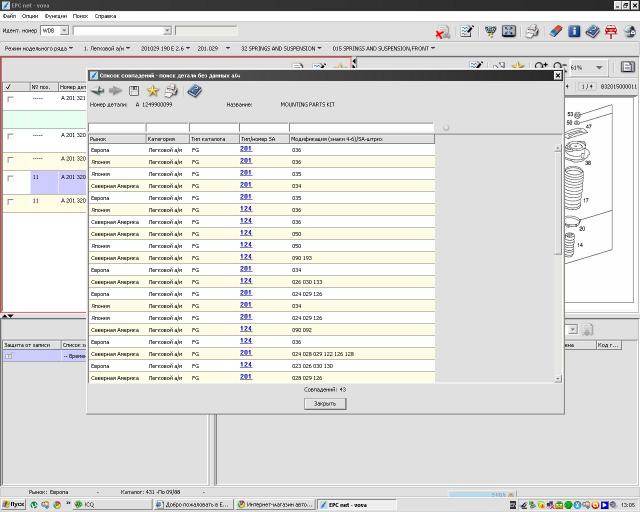This screenshot has height=512, width=640.
Task: Open the Файл menu
Action: tap(9, 16)
